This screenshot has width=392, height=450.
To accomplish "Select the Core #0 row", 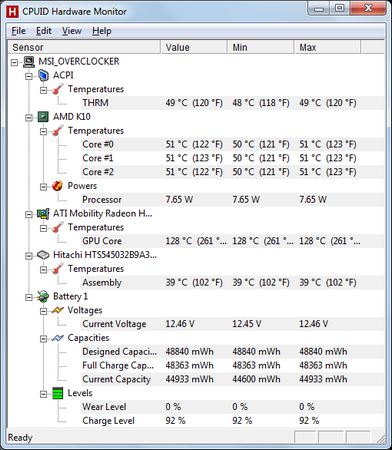I will coord(232,144).
